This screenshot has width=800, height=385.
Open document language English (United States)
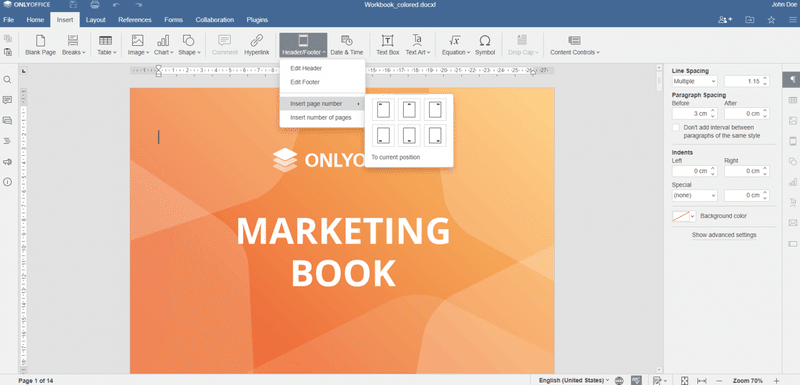pyautogui.click(x=574, y=380)
